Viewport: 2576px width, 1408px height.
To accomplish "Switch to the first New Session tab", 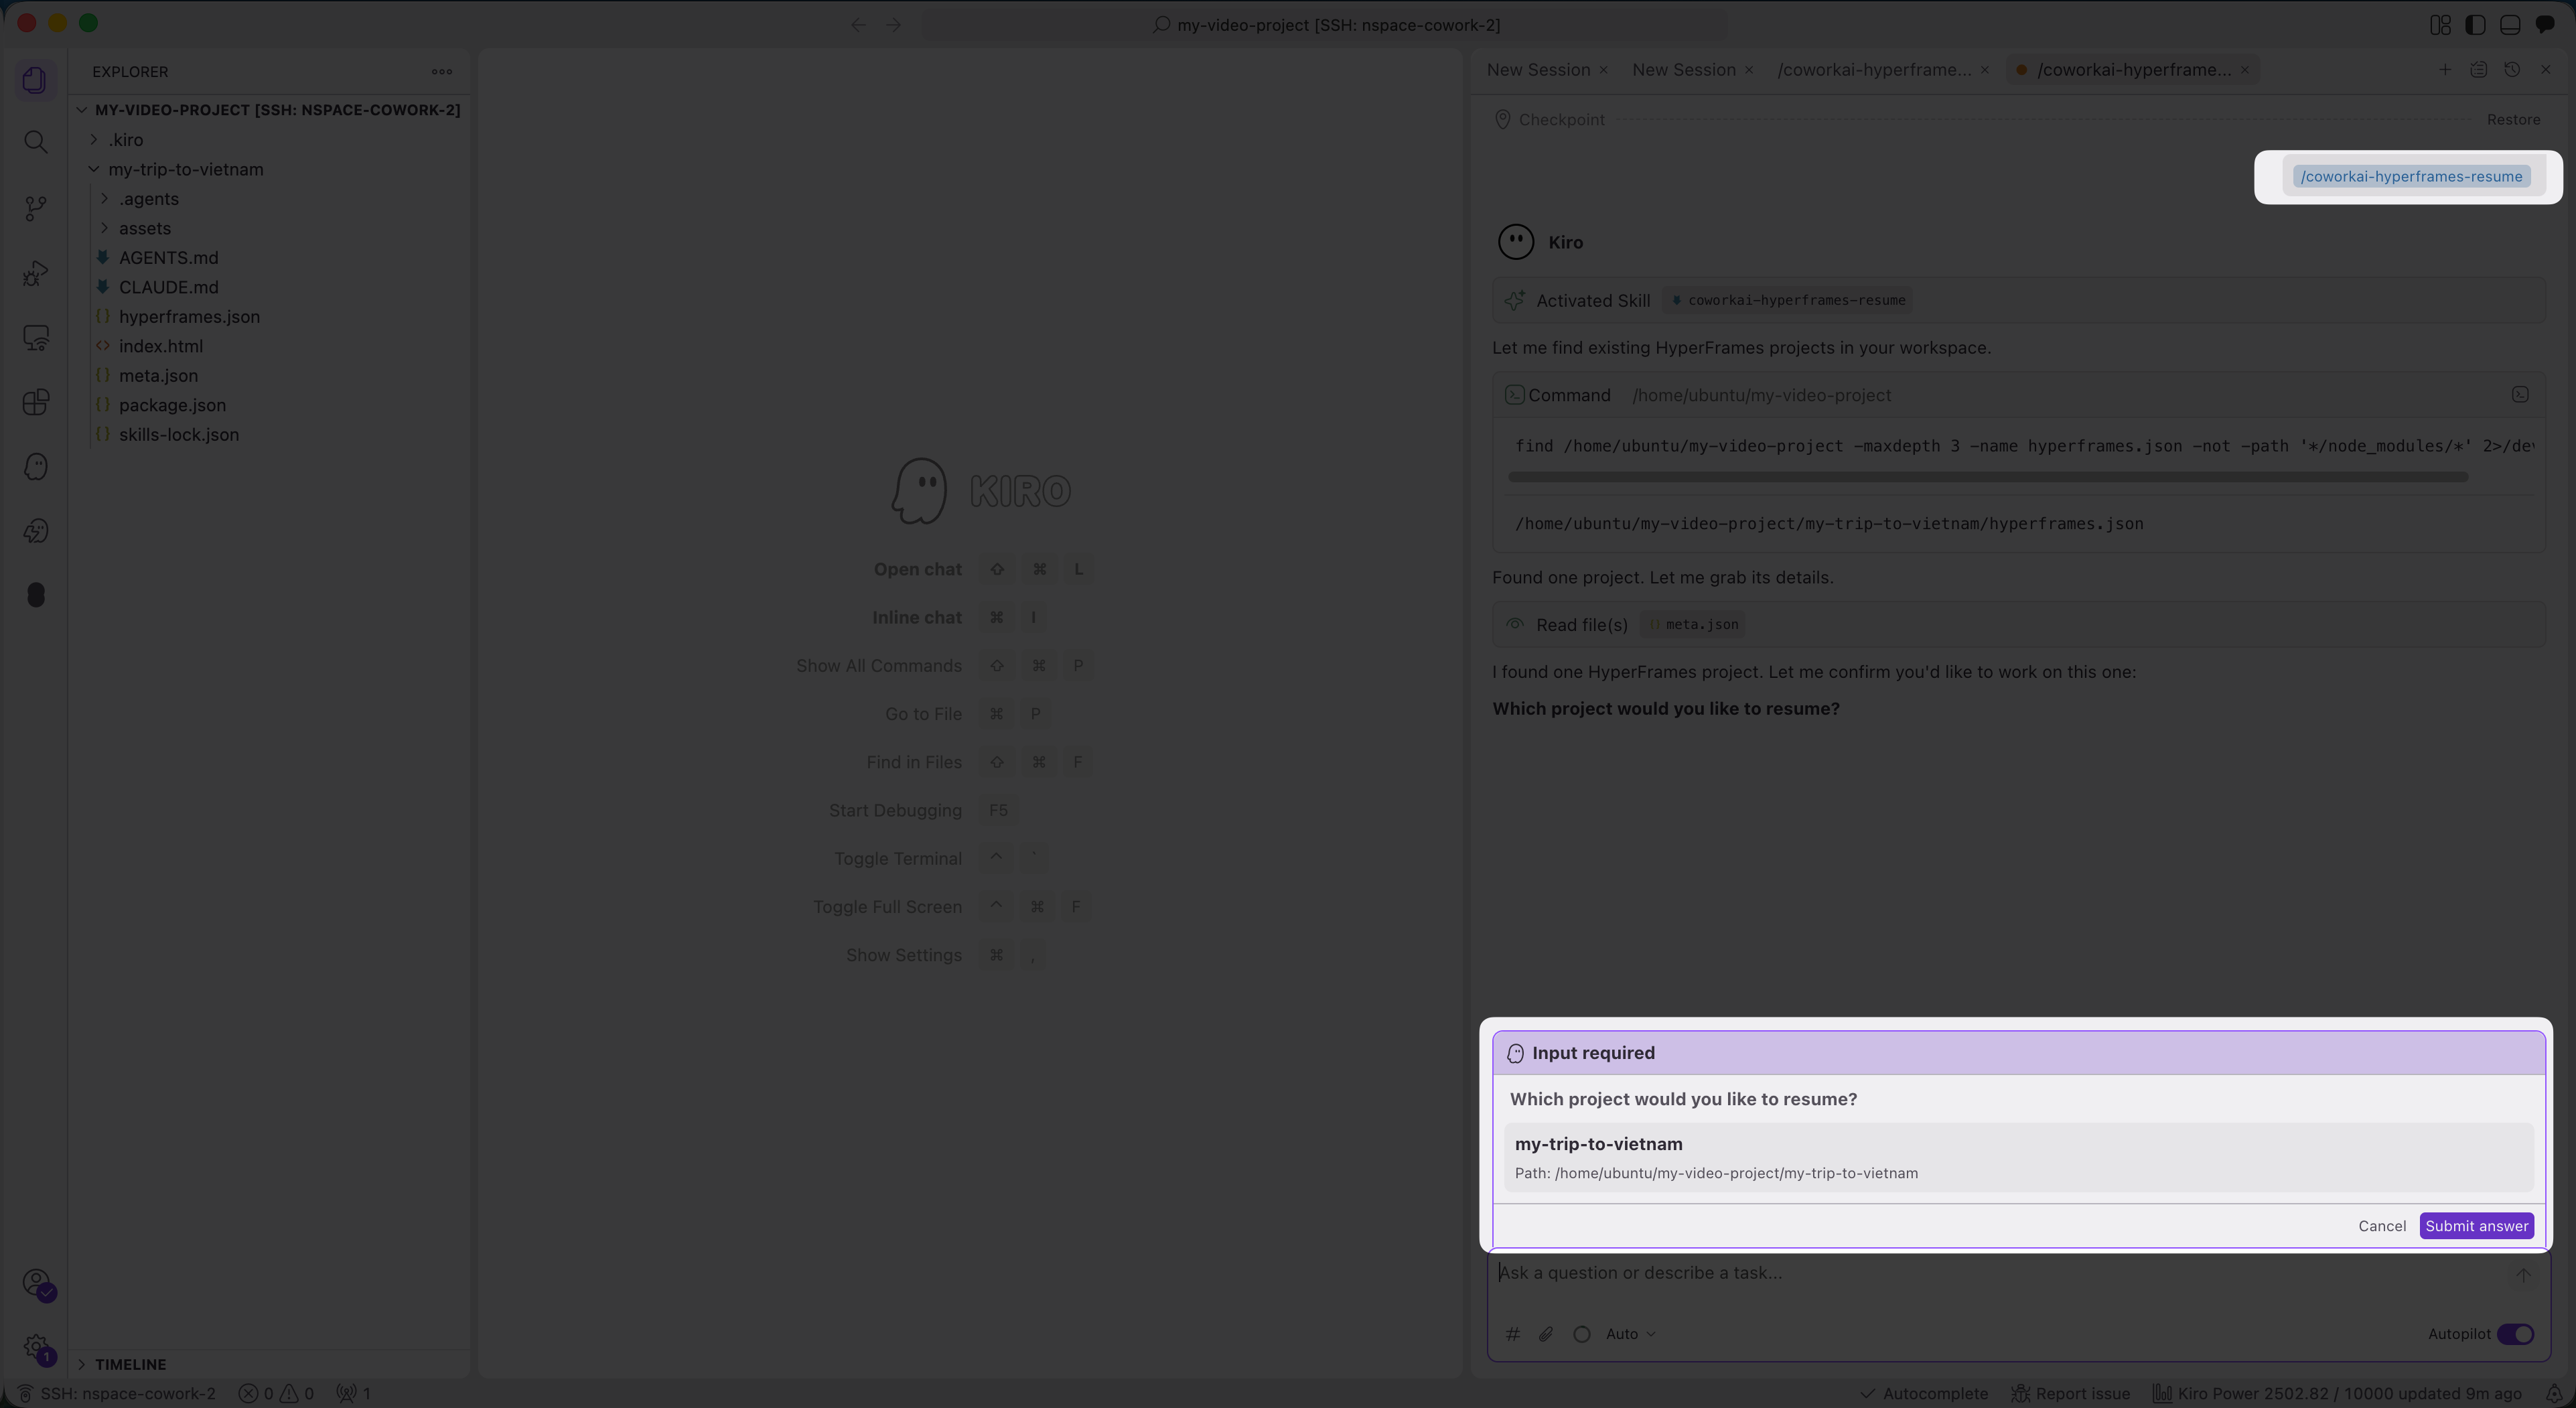I will tap(1538, 70).
